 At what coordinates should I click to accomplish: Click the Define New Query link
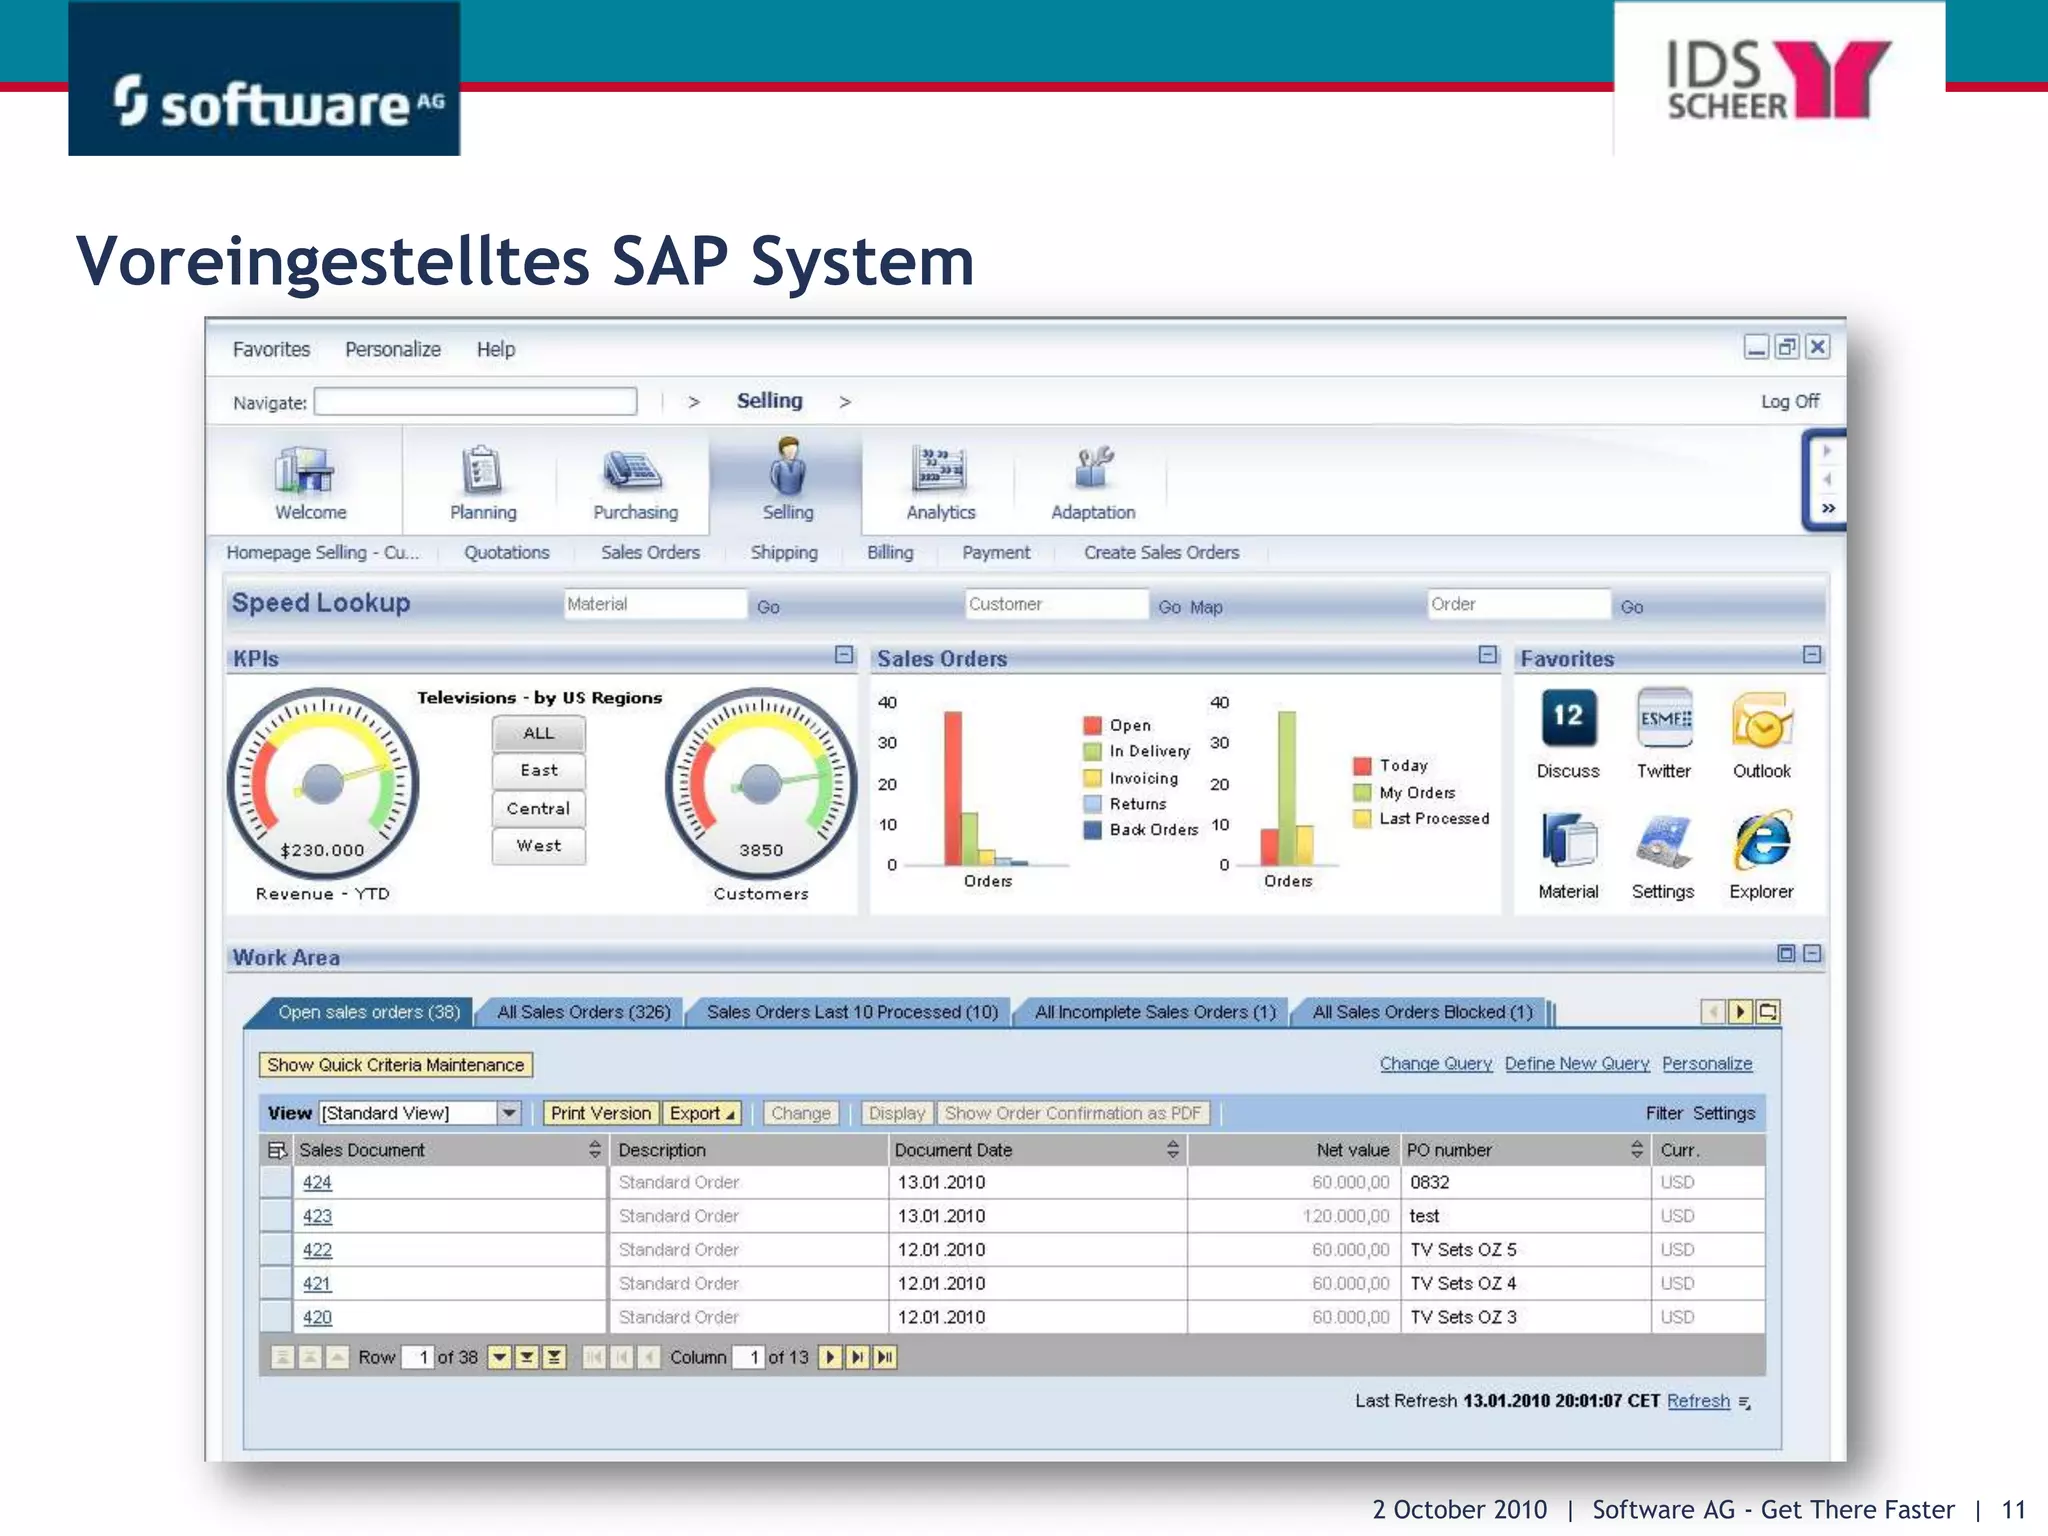click(x=1577, y=1064)
